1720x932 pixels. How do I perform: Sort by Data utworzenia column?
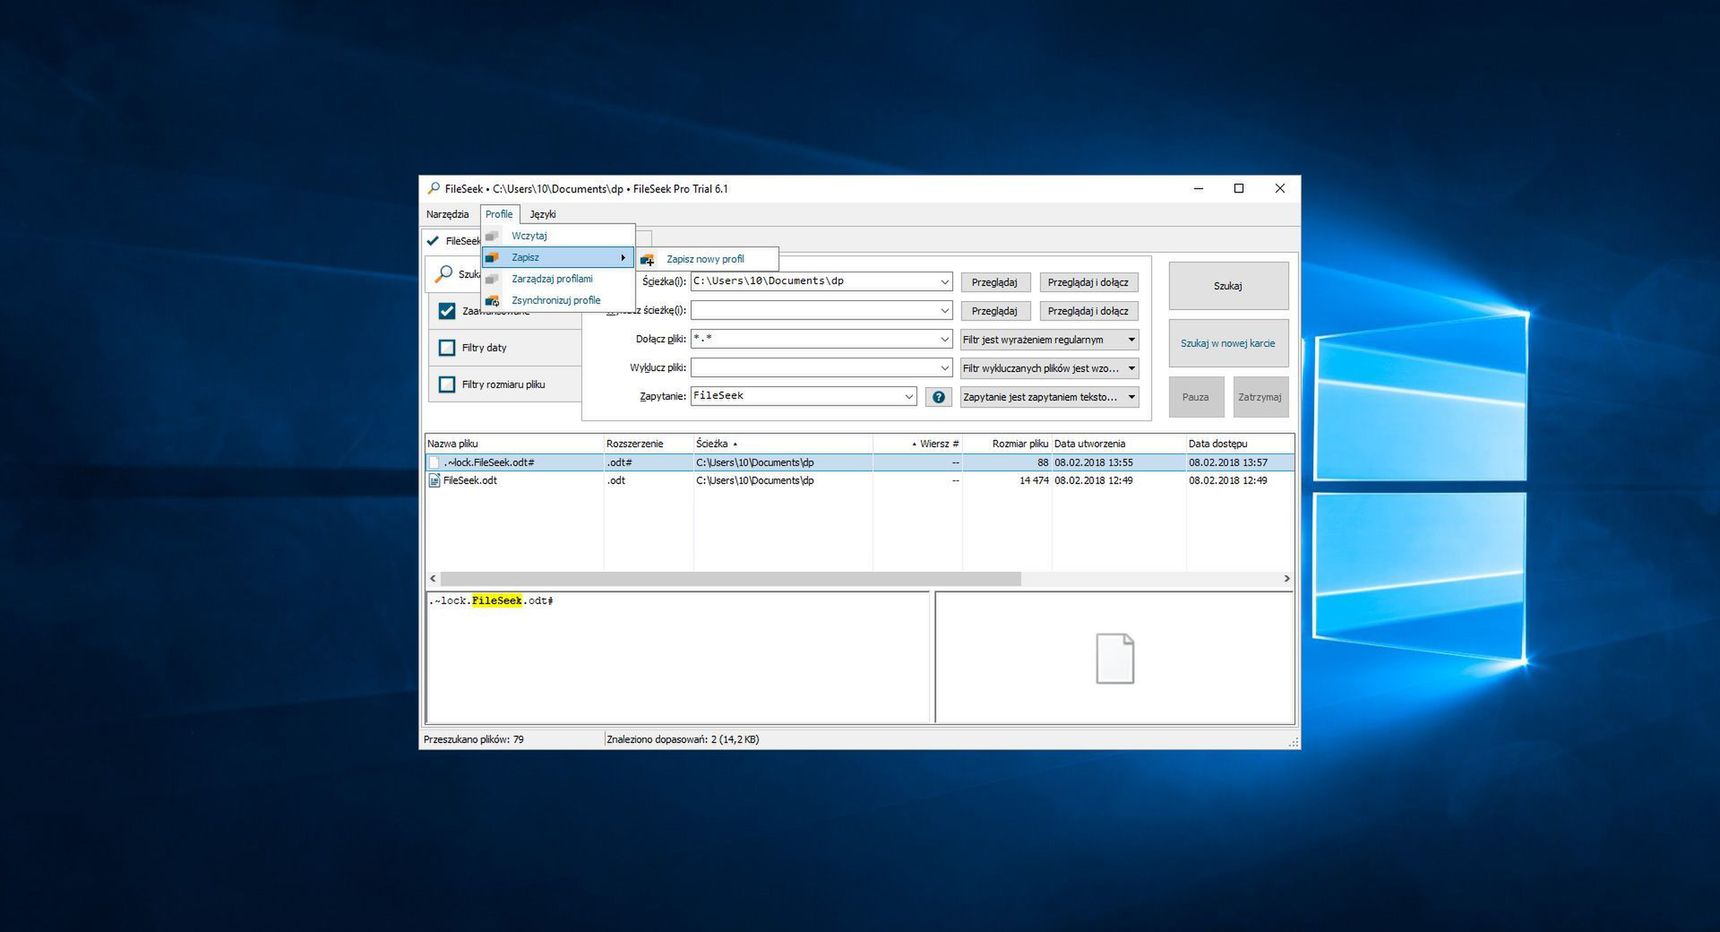1119,443
